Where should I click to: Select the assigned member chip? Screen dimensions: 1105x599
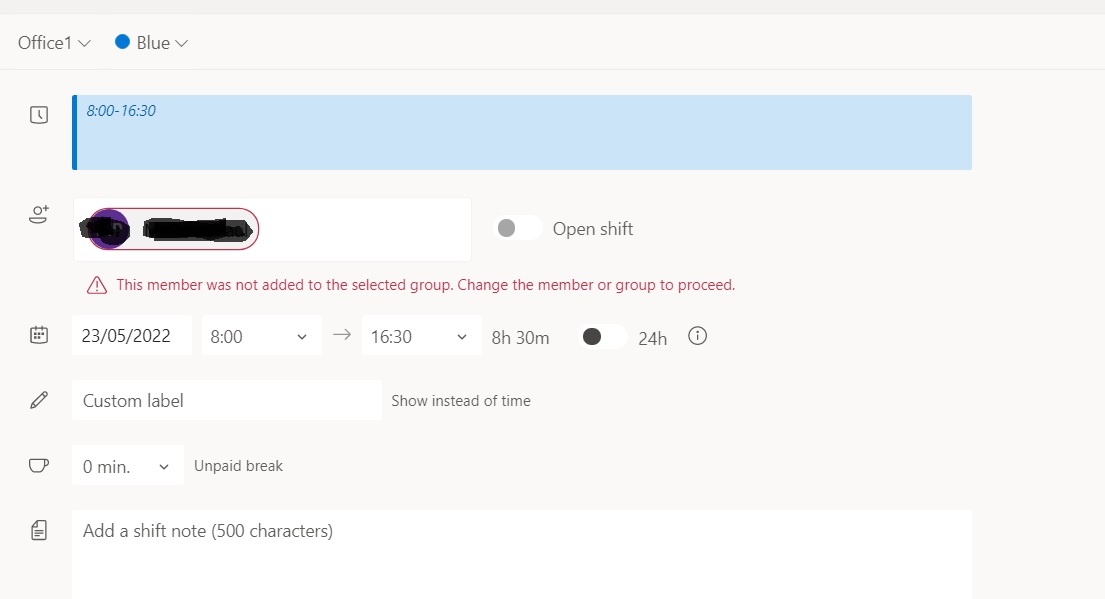[x=173, y=229]
